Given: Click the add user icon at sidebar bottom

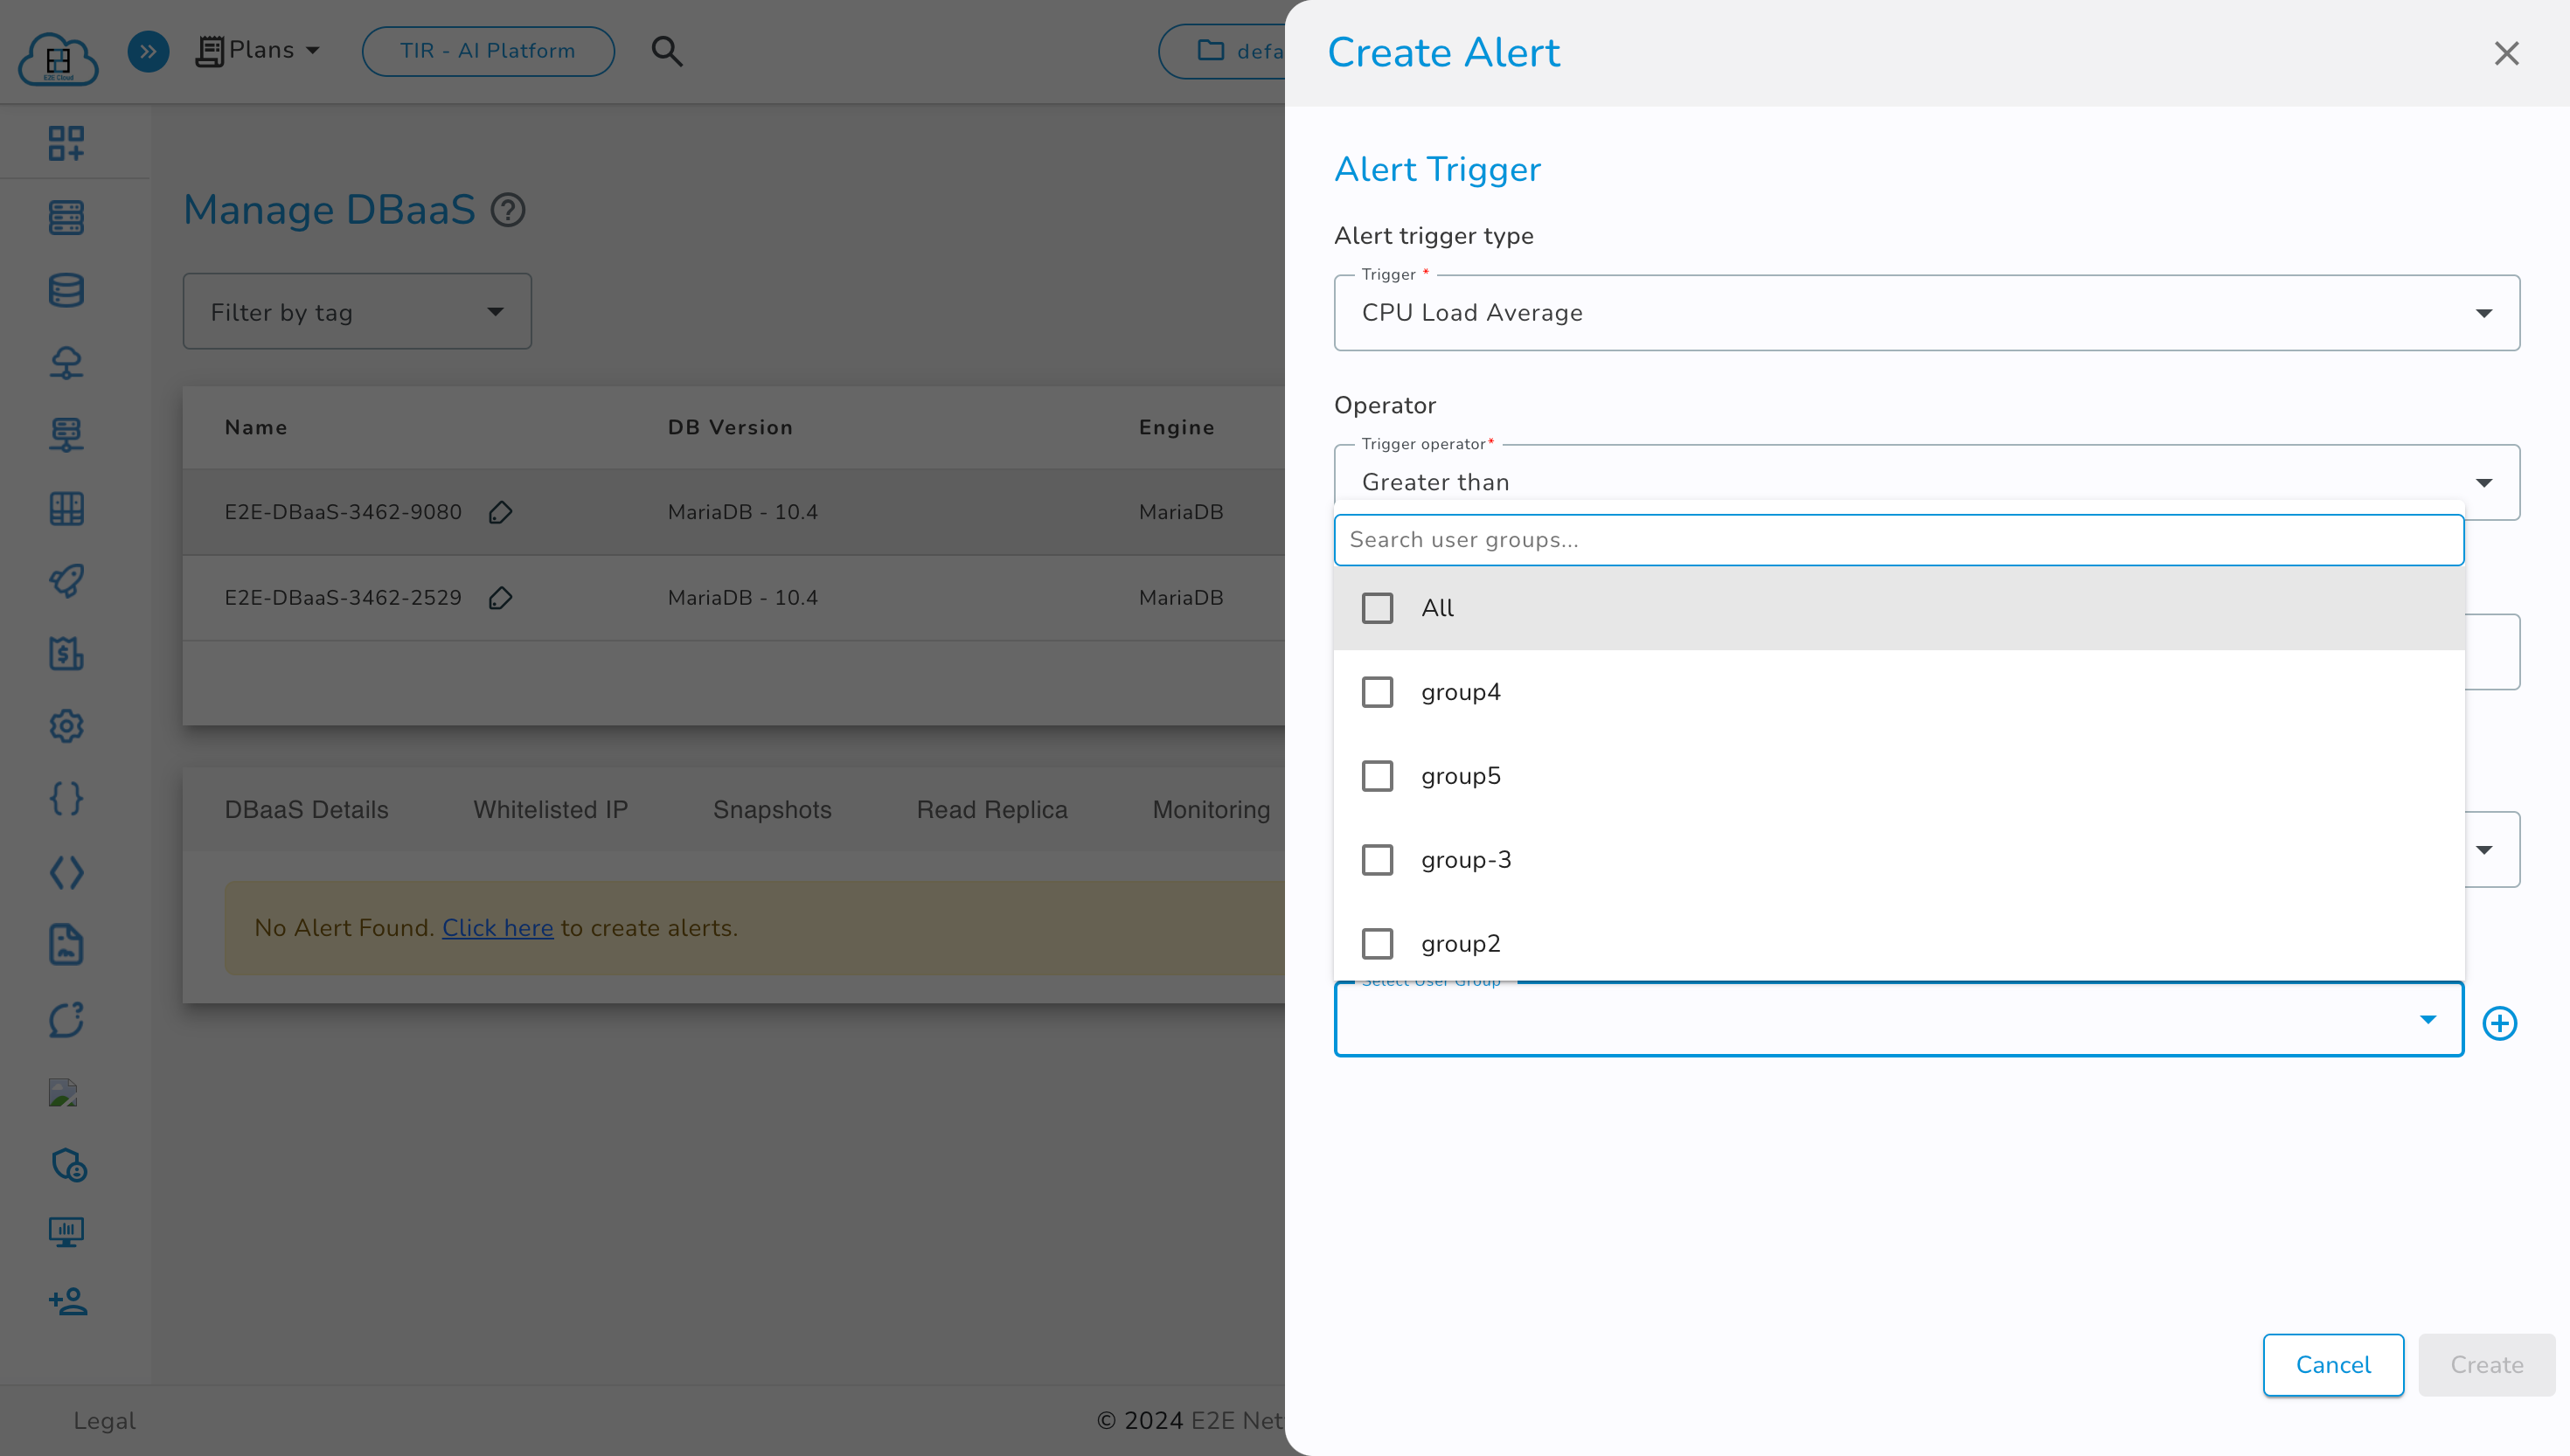Looking at the screenshot, I should point(67,1302).
